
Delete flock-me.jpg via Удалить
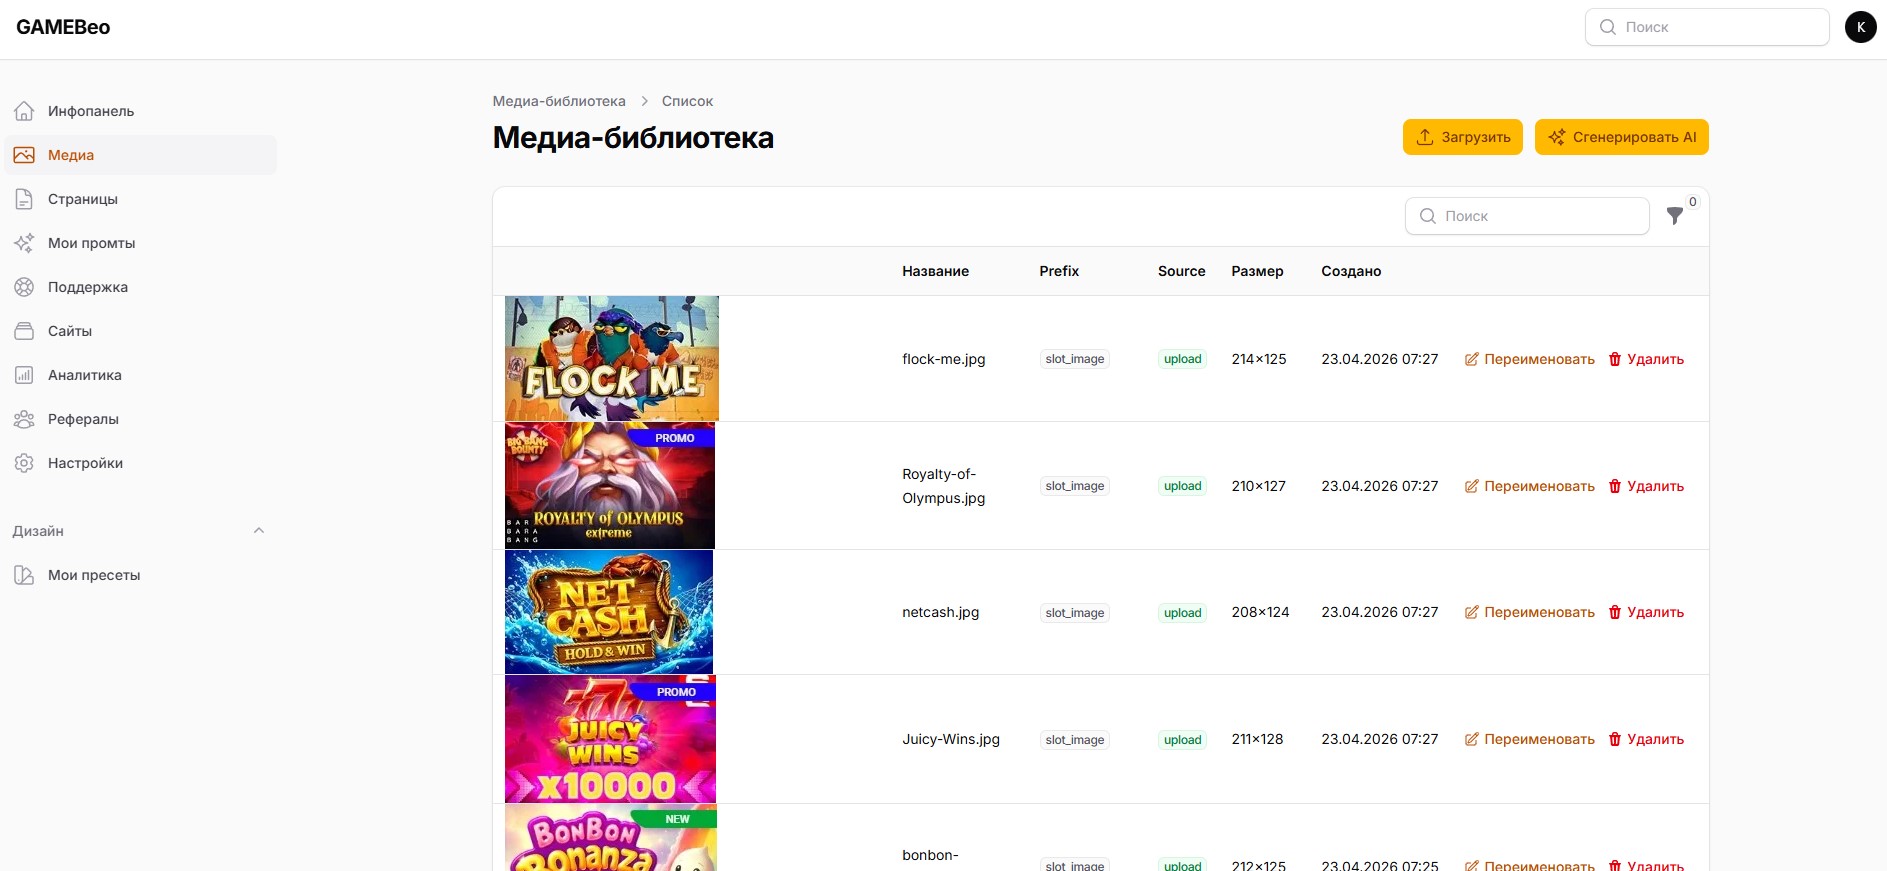click(x=1646, y=359)
